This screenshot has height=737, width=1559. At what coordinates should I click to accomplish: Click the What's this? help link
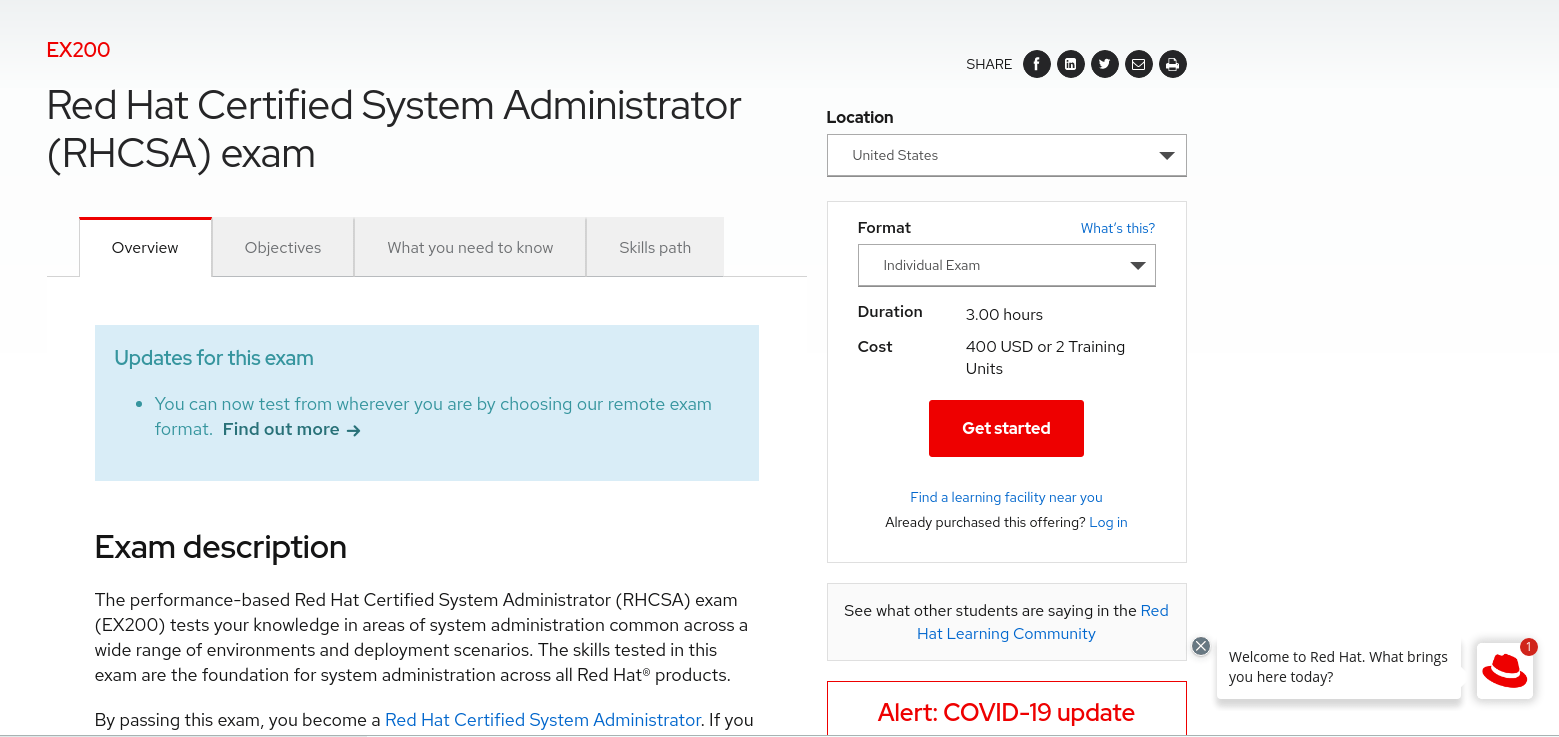point(1117,228)
